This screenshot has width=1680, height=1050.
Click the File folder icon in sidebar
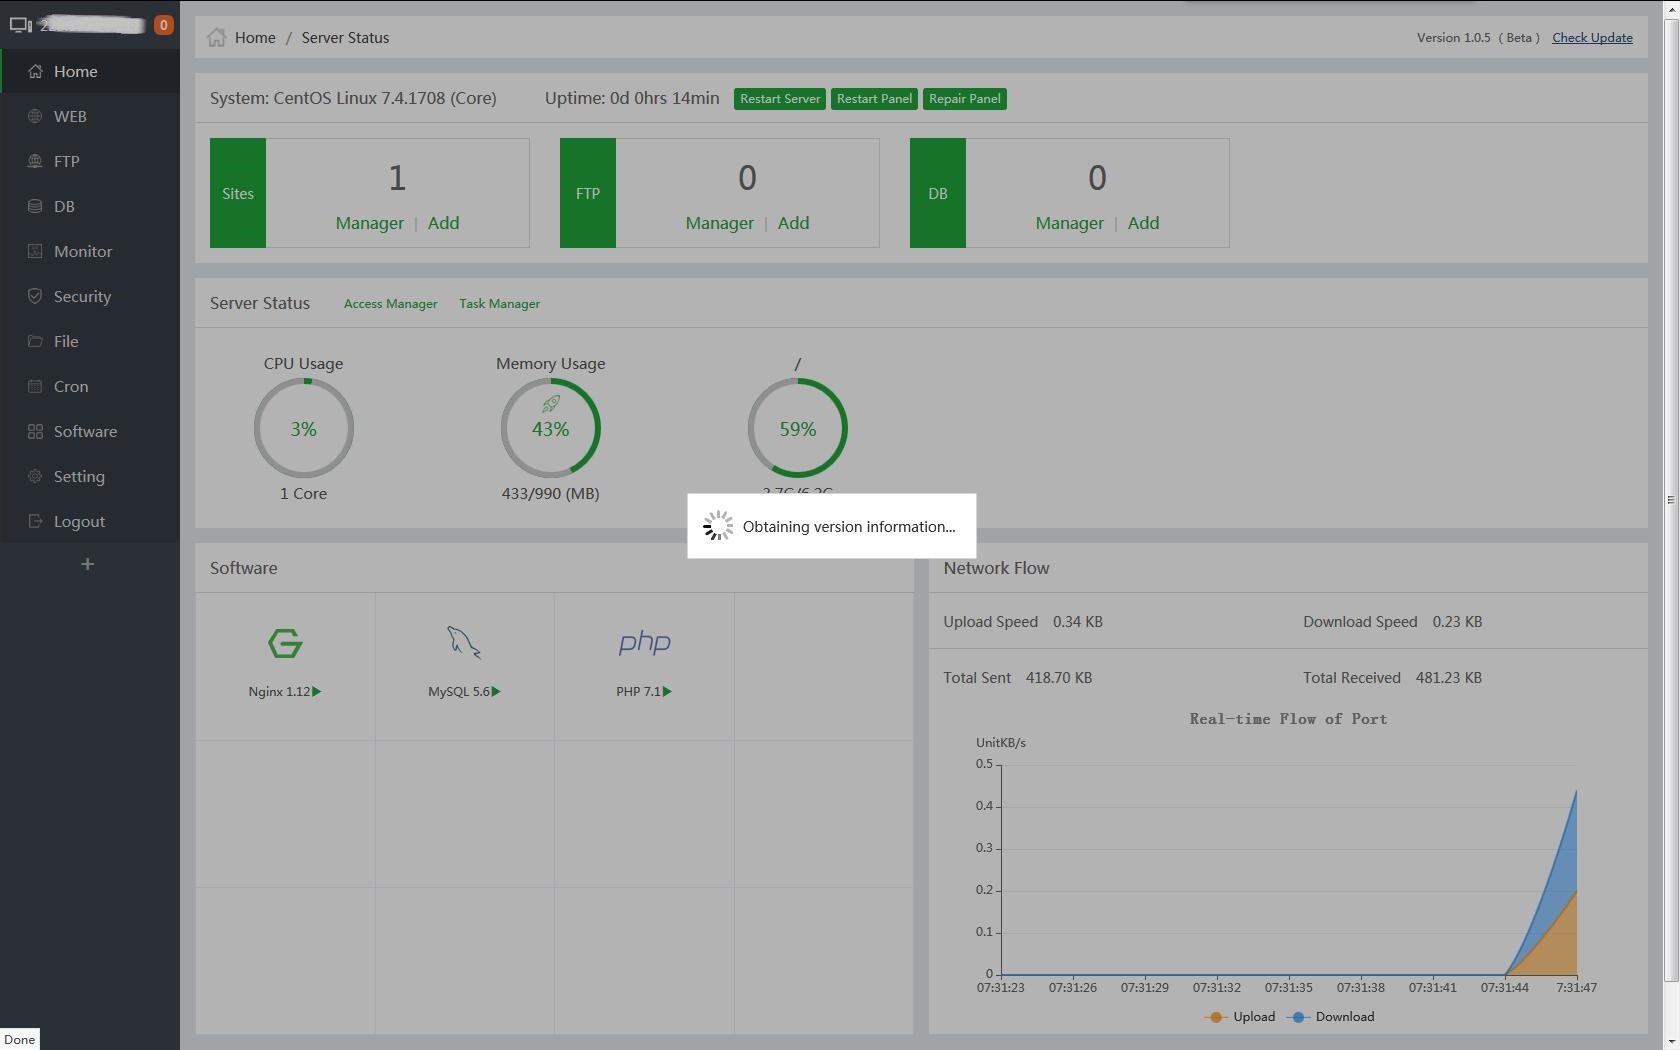coord(35,341)
